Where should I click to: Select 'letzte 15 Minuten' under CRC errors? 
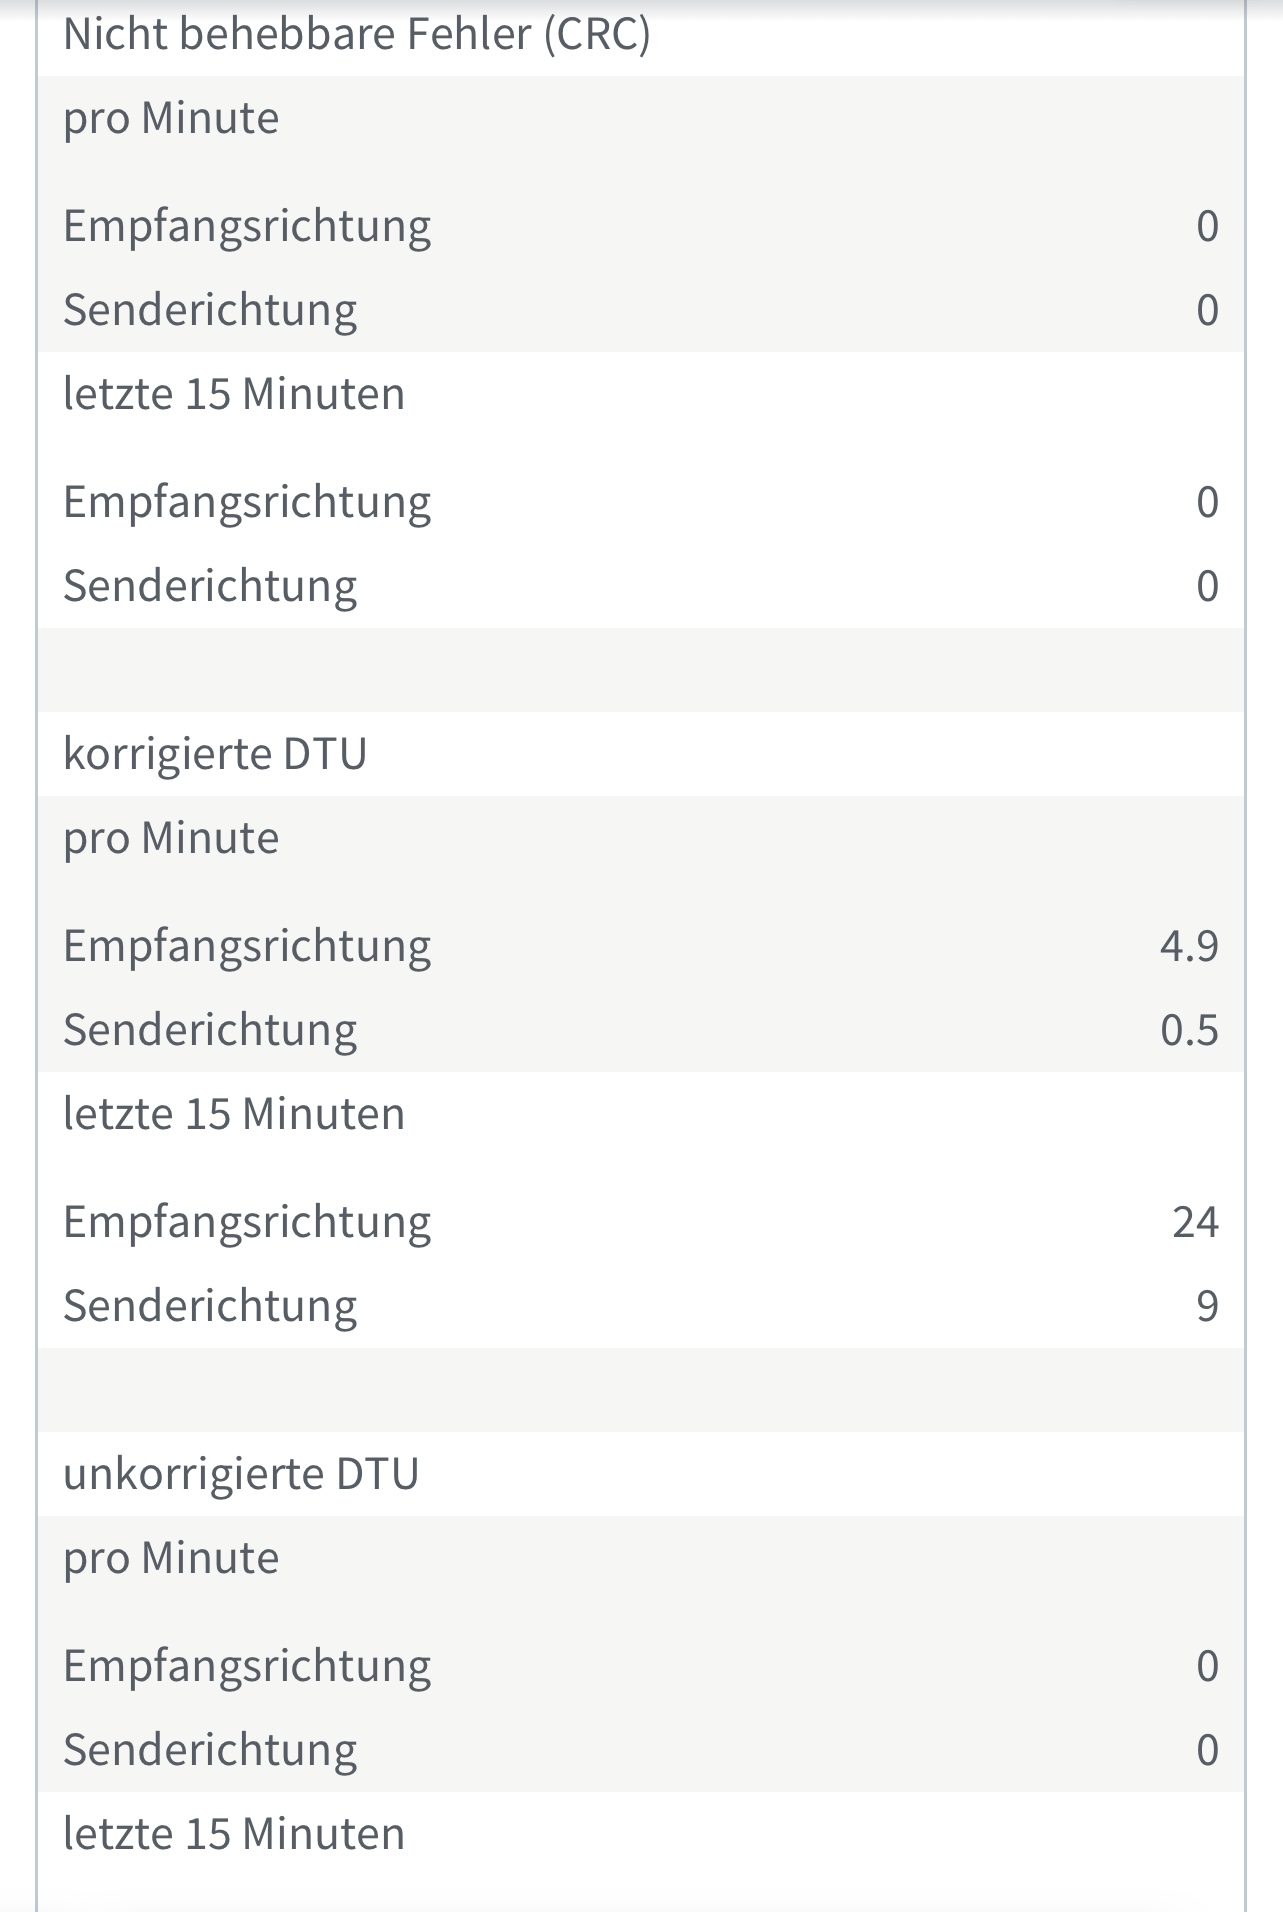[x=234, y=394]
